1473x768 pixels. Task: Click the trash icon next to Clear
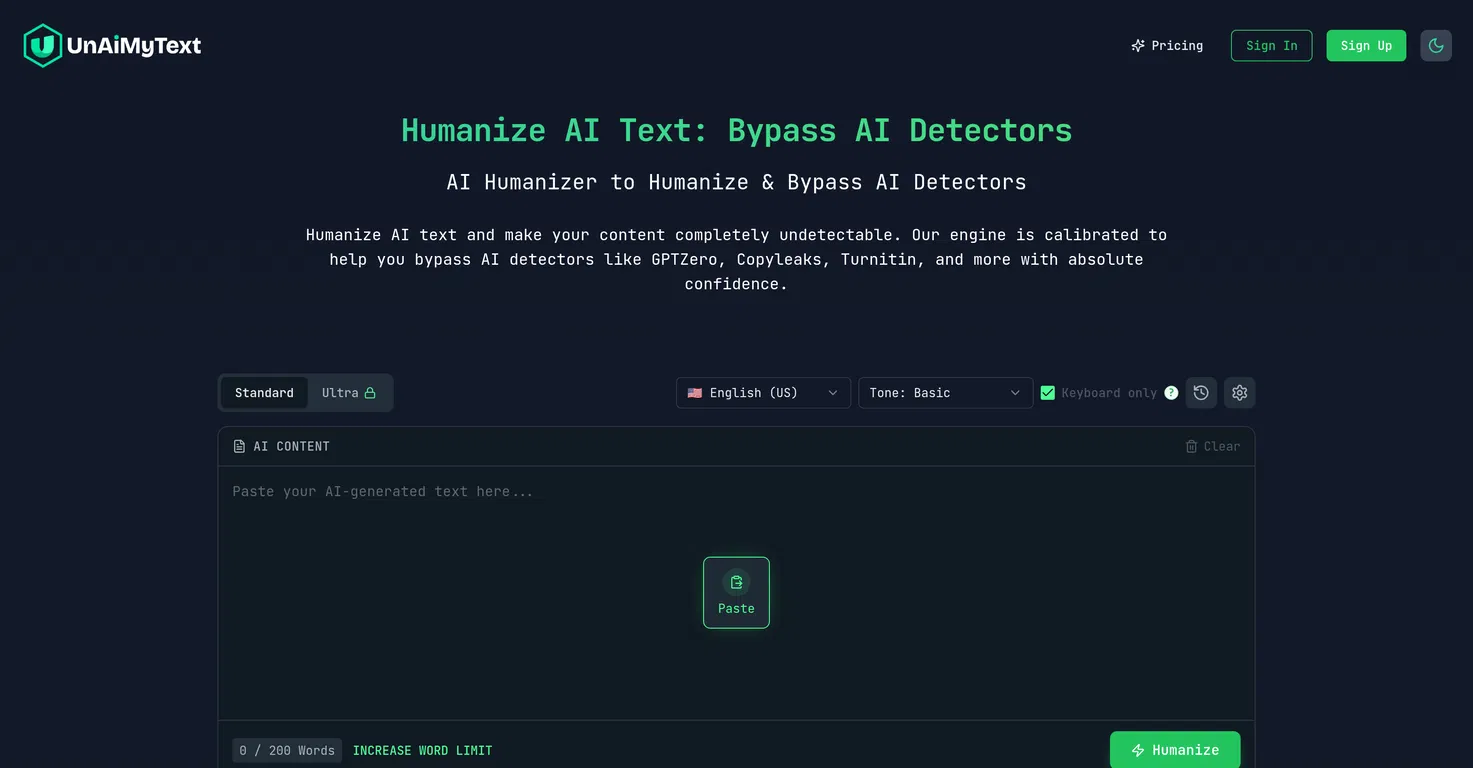click(x=1191, y=447)
